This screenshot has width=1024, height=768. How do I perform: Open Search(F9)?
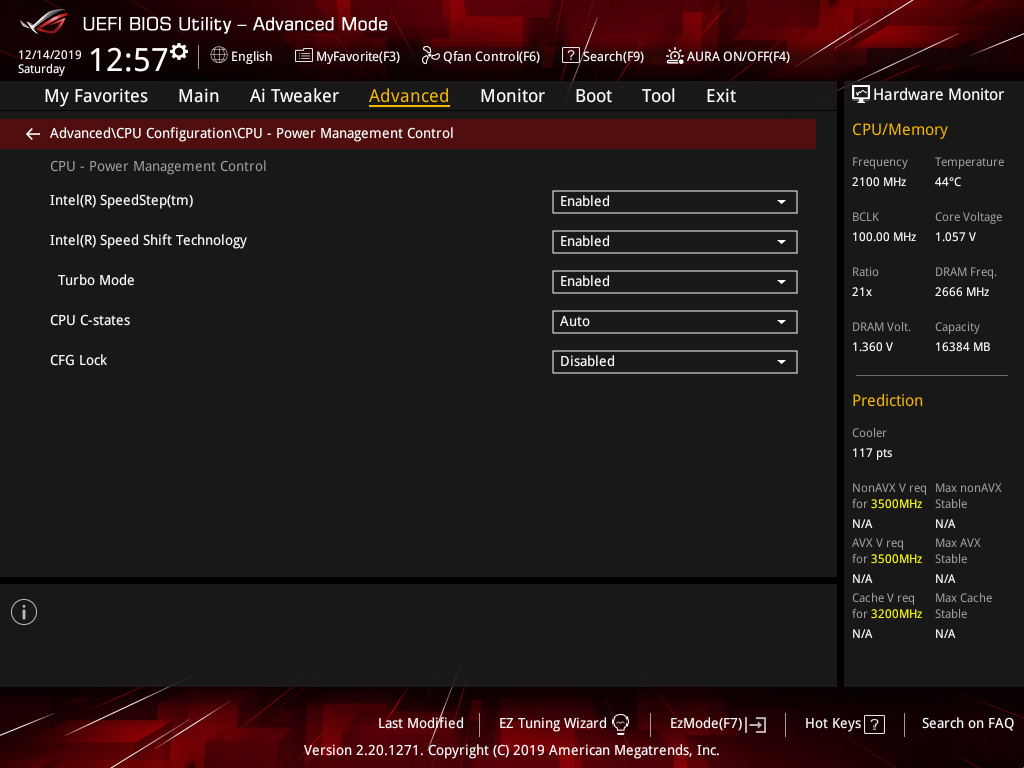603,56
